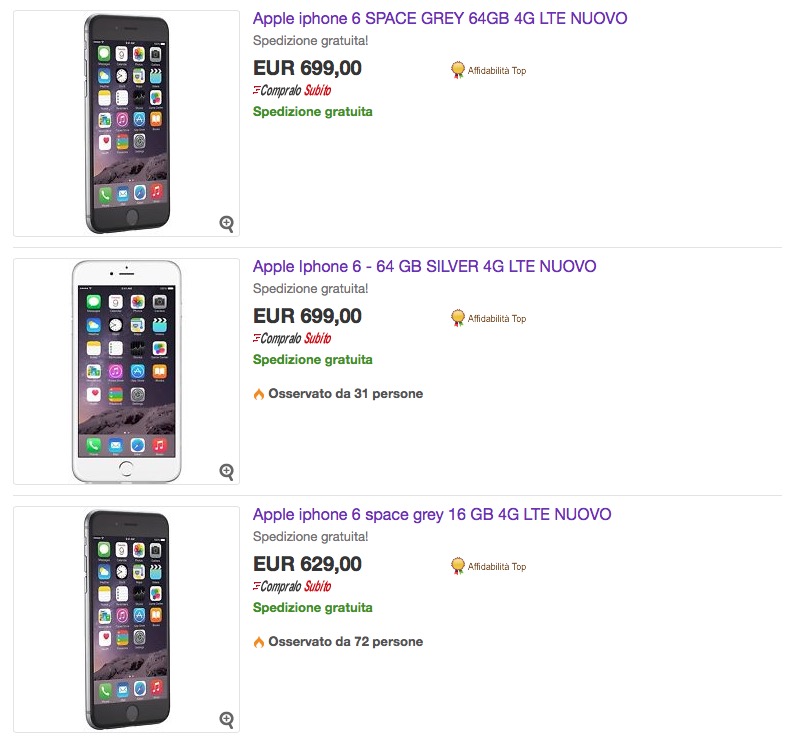Click flame icon beside 72 persone
Image resolution: width=792 pixels, height=741 pixels.
click(259, 642)
